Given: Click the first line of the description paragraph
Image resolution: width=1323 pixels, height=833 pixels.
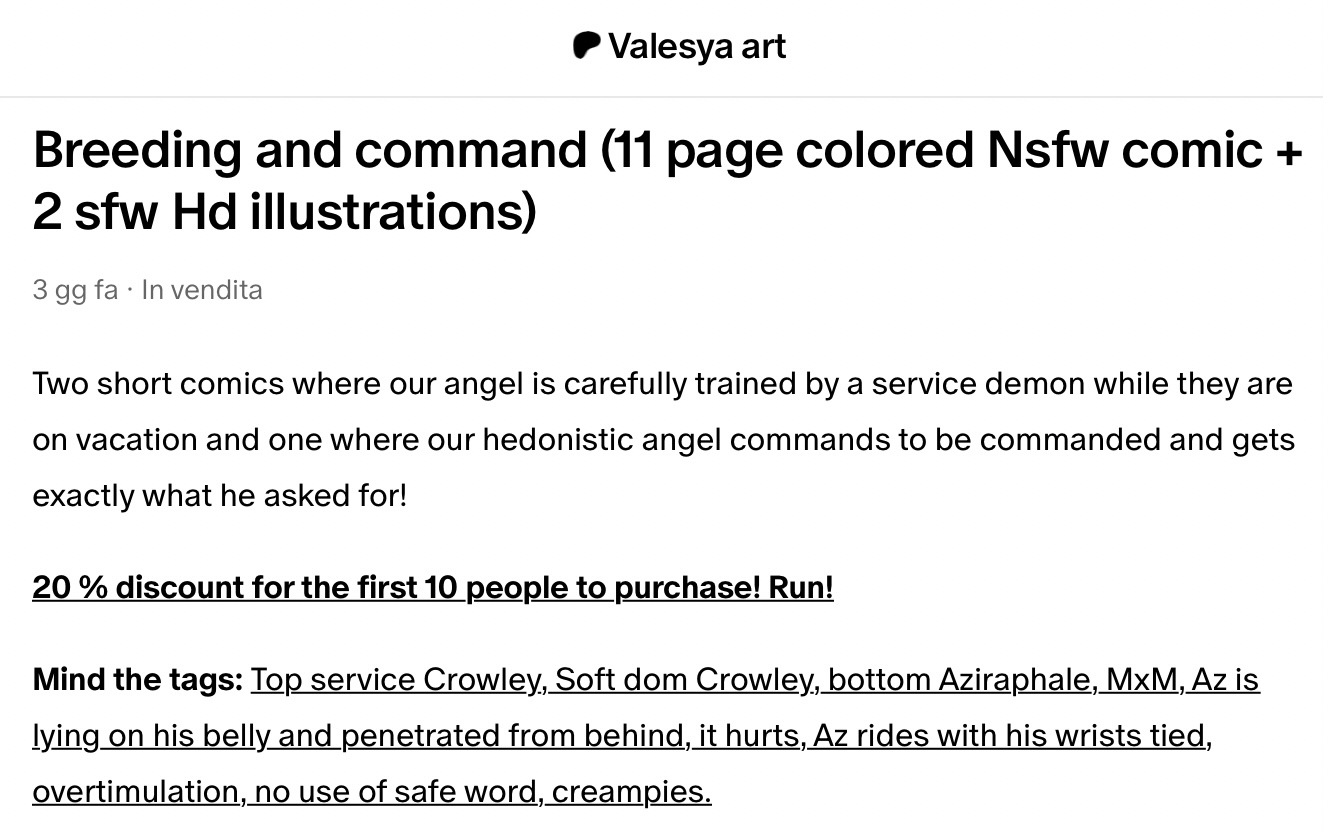Looking at the screenshot, I should pos(662,384).
